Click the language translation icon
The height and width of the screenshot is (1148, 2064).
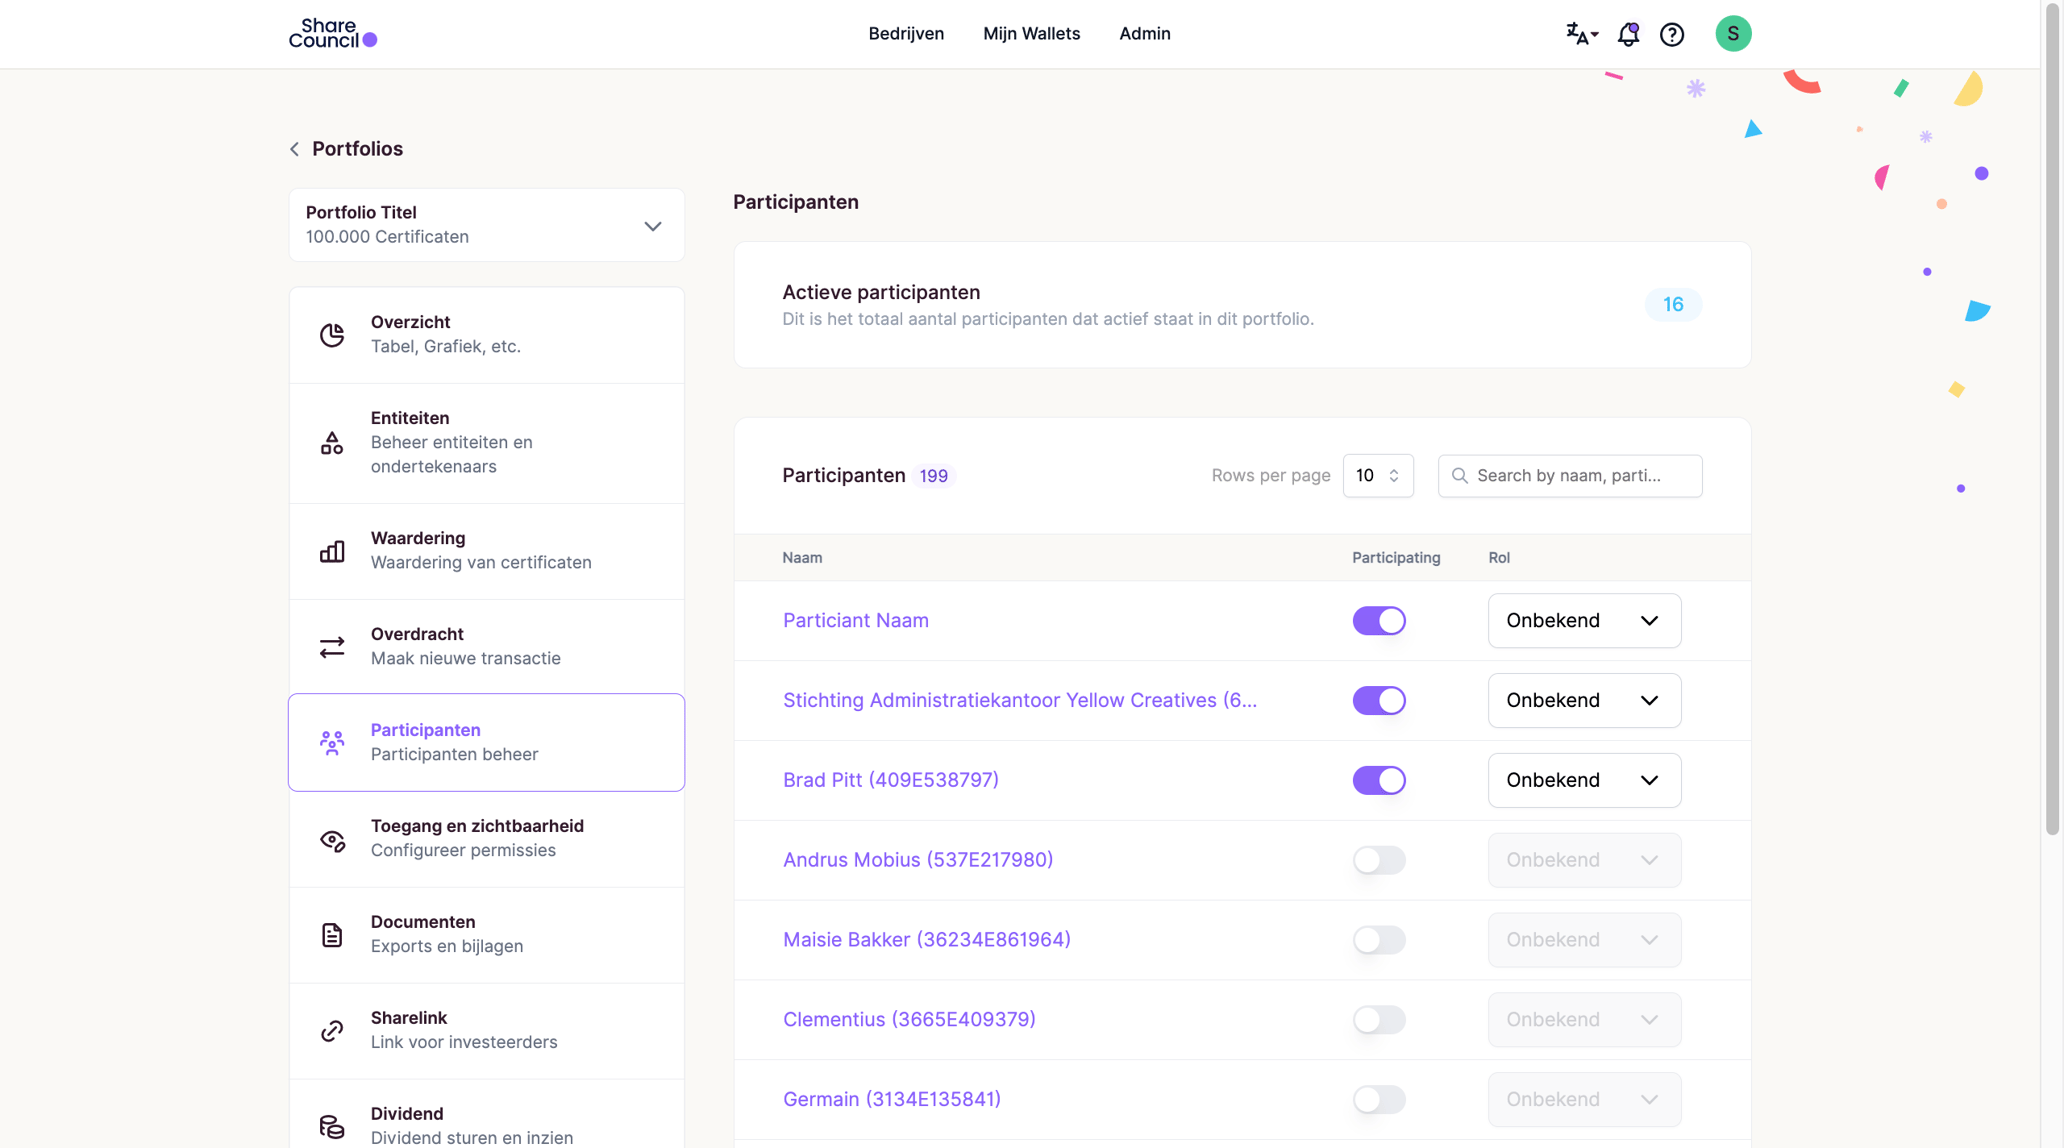pos(1580,33)
